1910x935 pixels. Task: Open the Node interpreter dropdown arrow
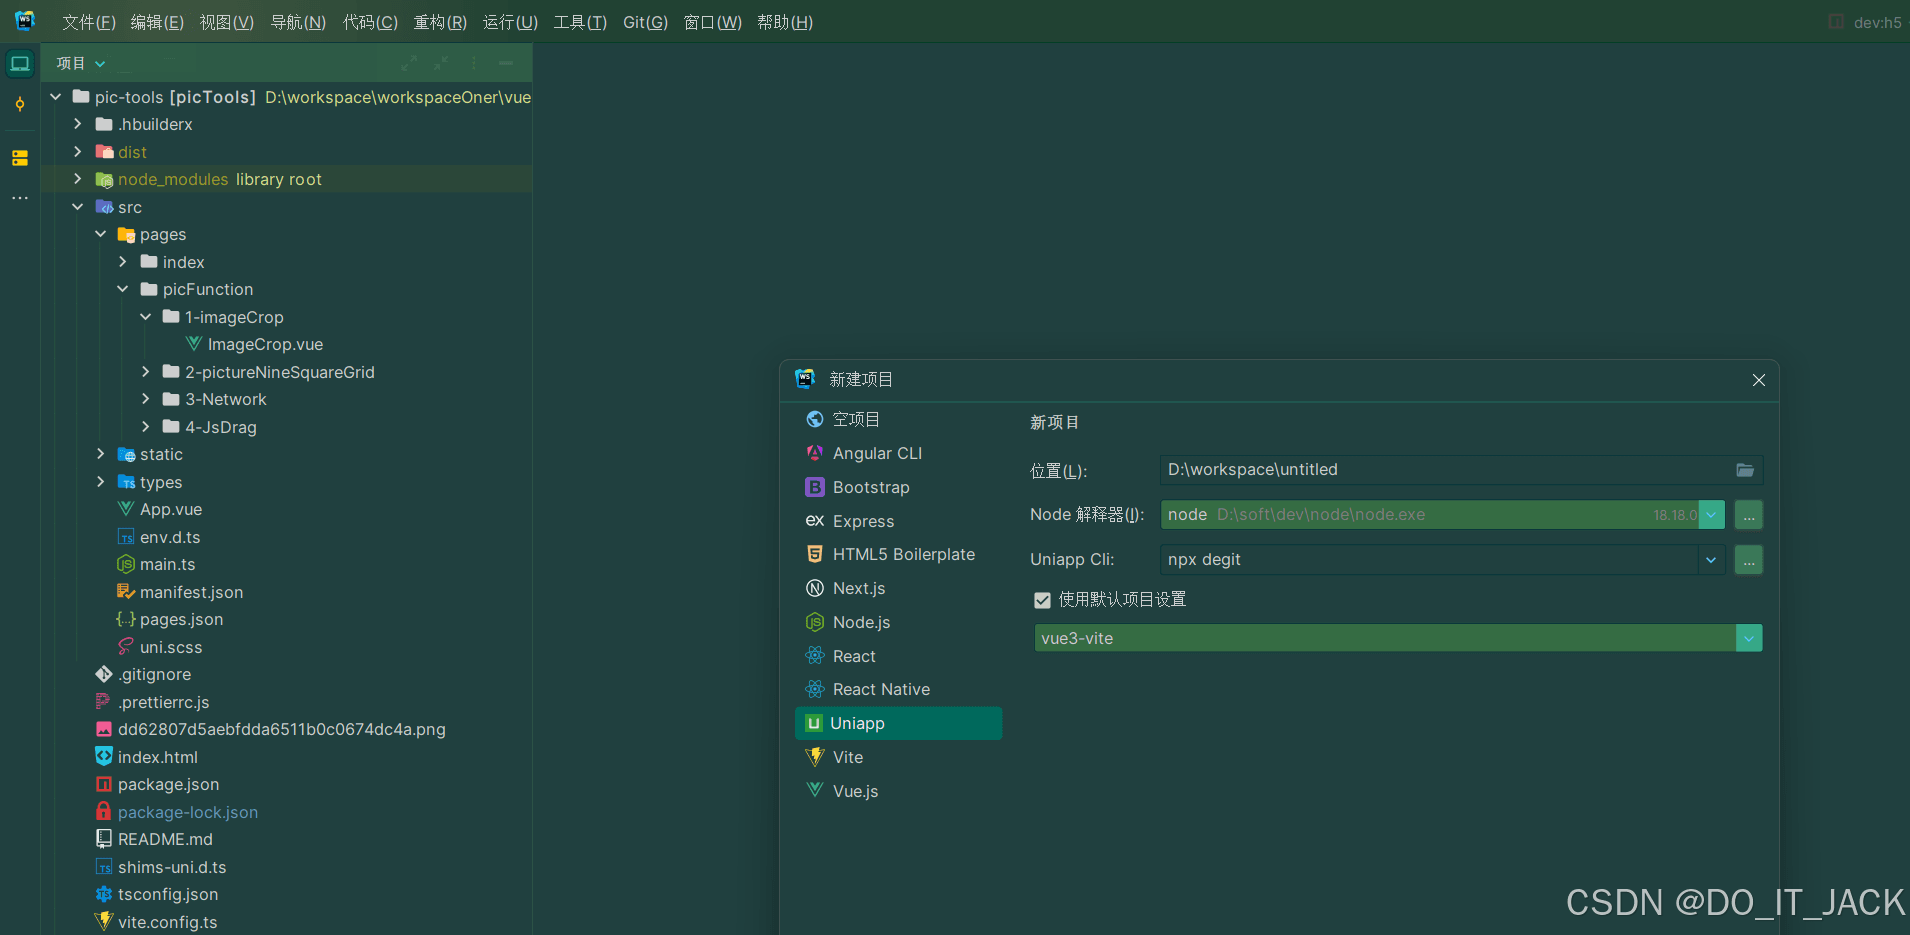click(x=1712, y=515)
